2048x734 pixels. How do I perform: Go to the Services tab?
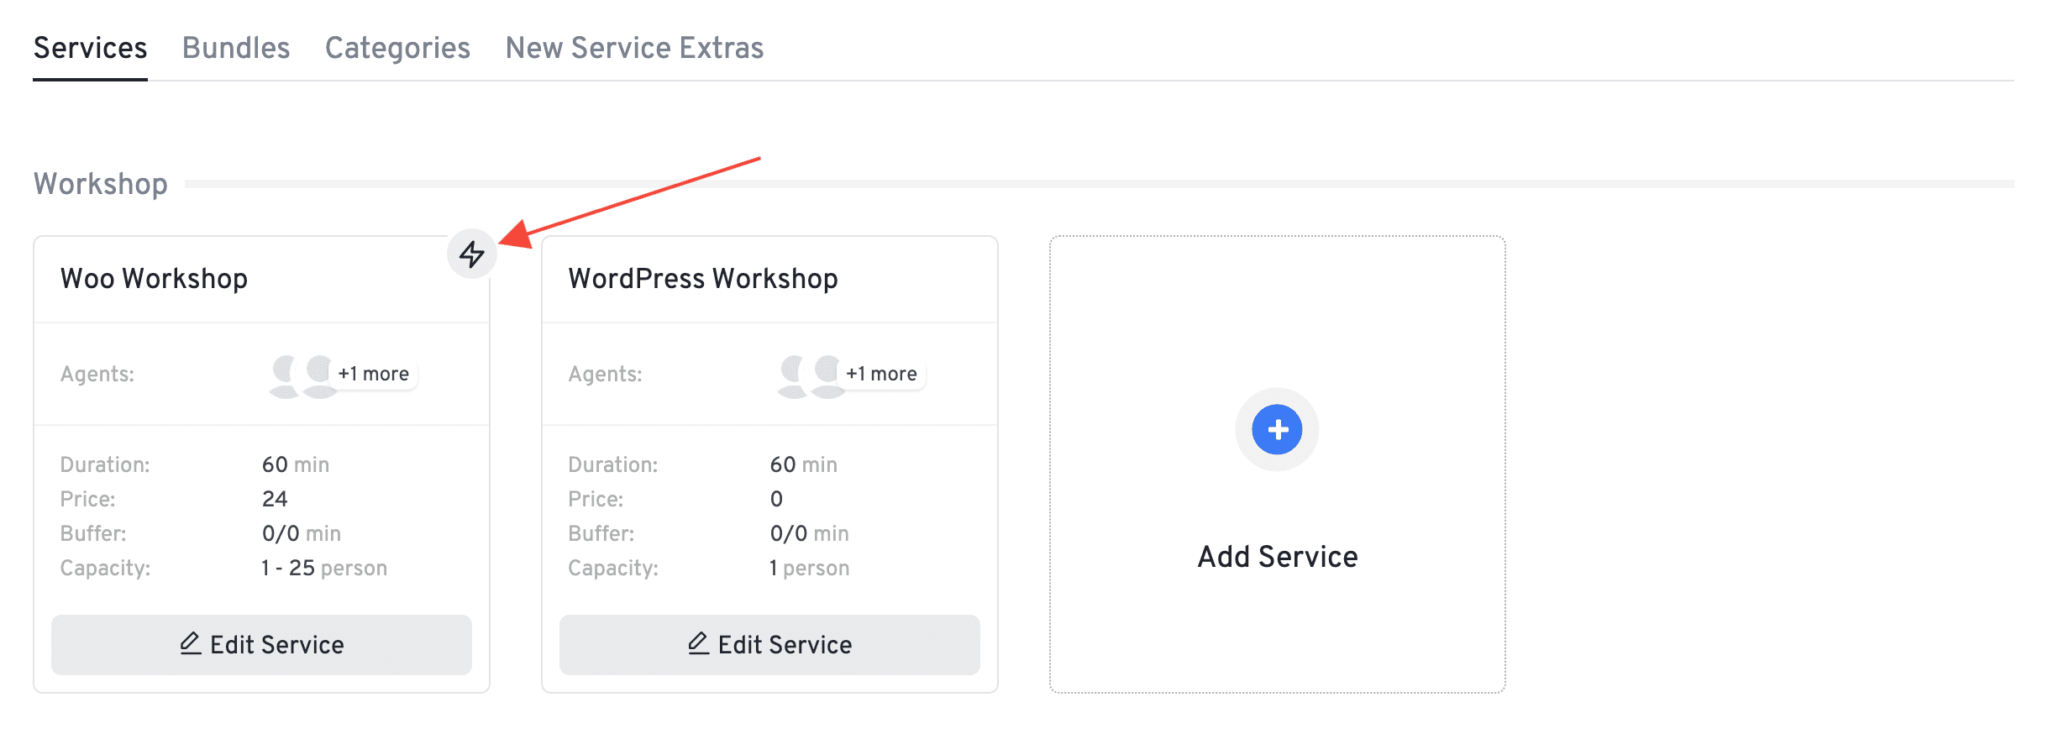coord(89,47)
